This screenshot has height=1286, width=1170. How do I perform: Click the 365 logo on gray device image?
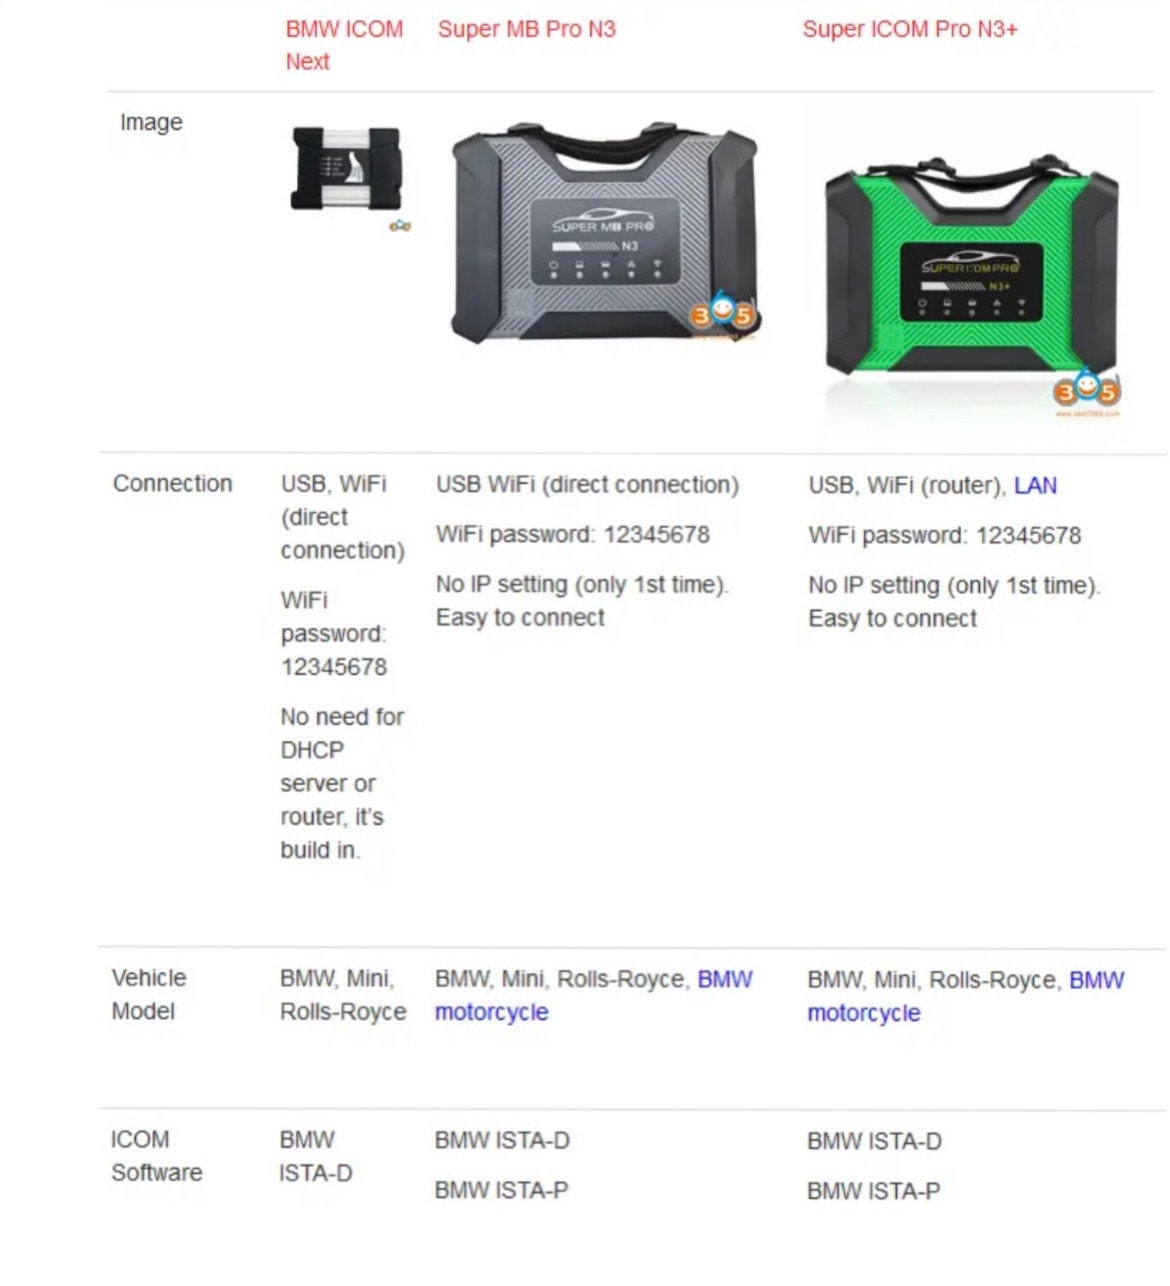tap(723, 314)
